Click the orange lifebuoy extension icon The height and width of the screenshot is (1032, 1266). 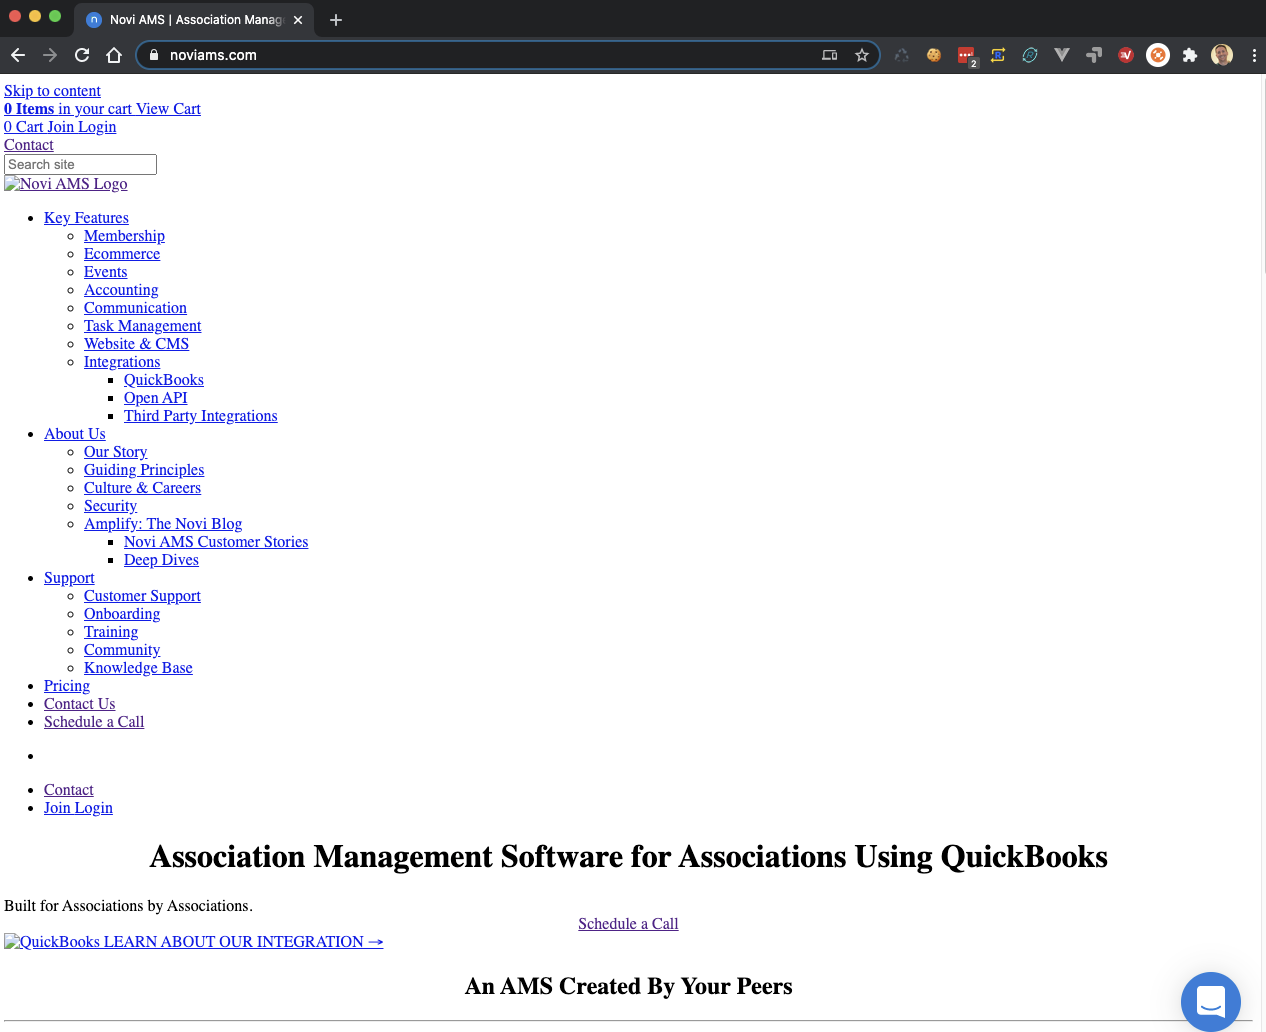coord(1158,55)
